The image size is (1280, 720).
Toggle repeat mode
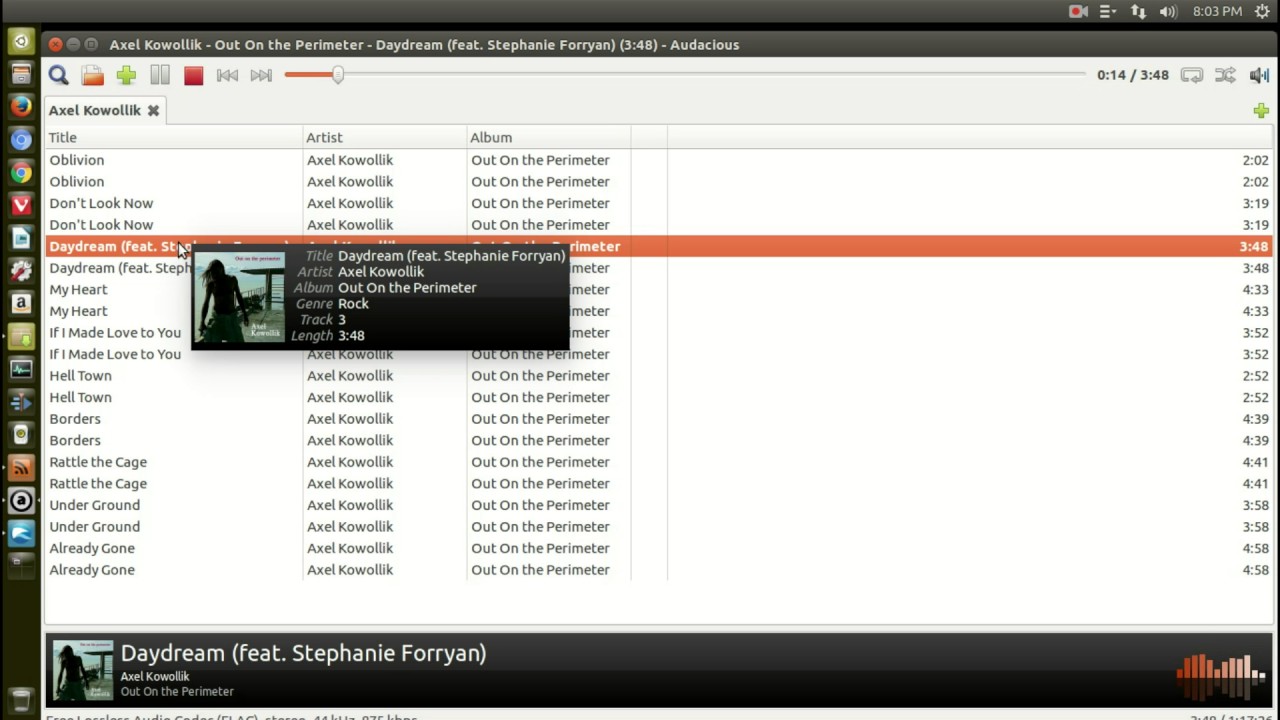pyautogui.click(x=1191, y=74)
